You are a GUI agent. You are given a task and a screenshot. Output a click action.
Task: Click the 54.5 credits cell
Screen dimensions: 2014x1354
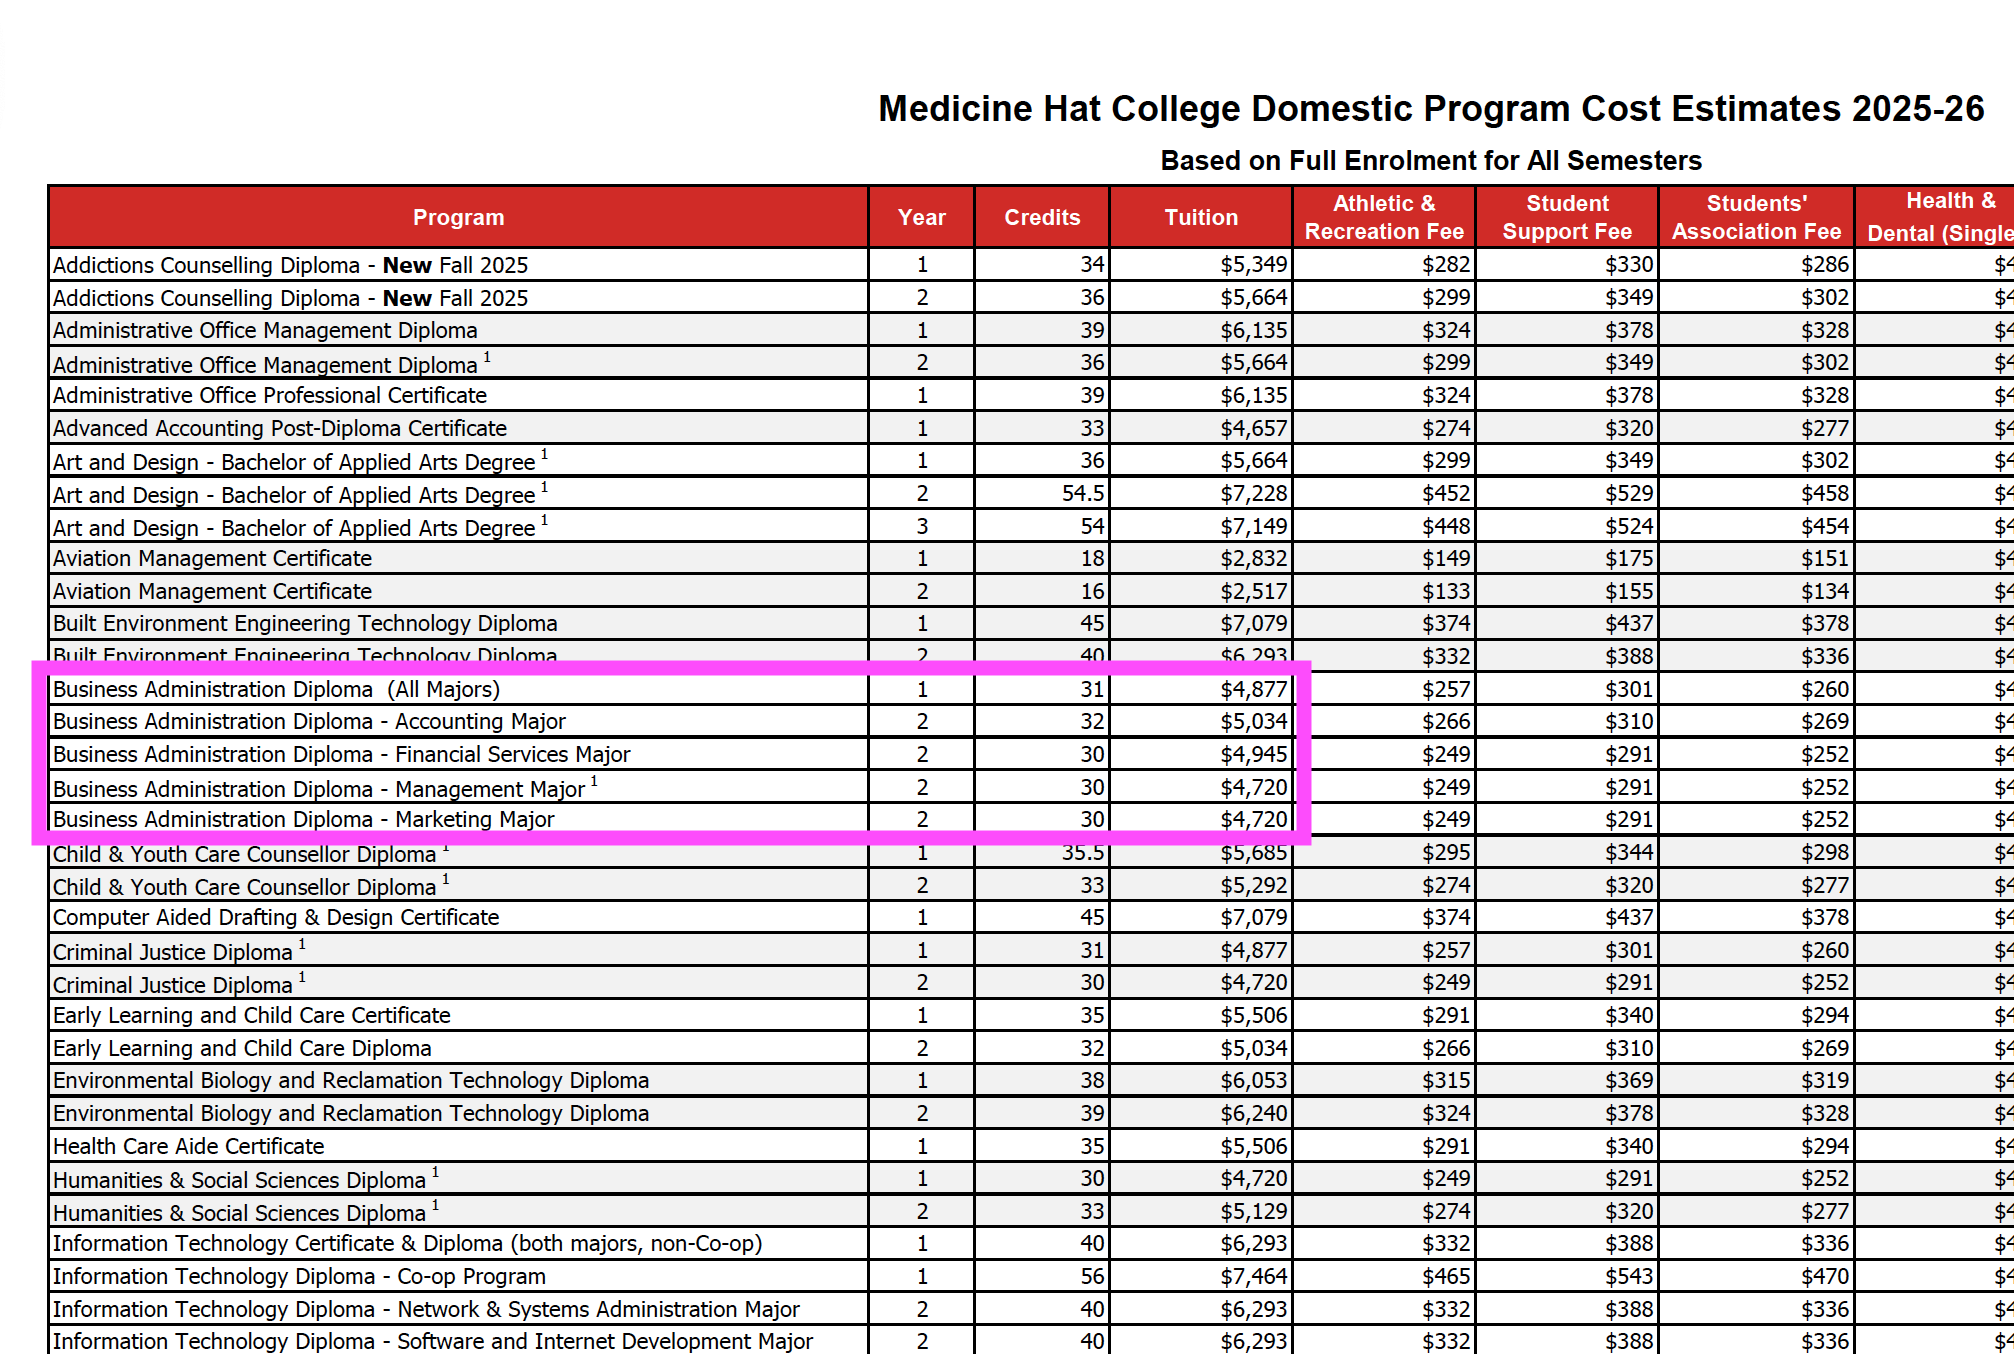pyautogui.click(x=1082, y=493)
